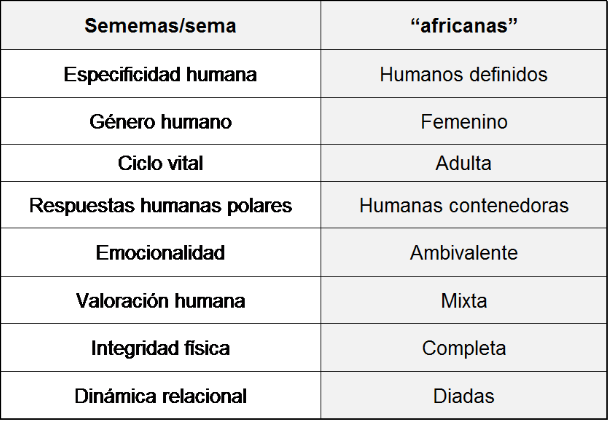609x421 pixels.
Task: Click the "Emocionalidad" row label
Action: (160, 253)
